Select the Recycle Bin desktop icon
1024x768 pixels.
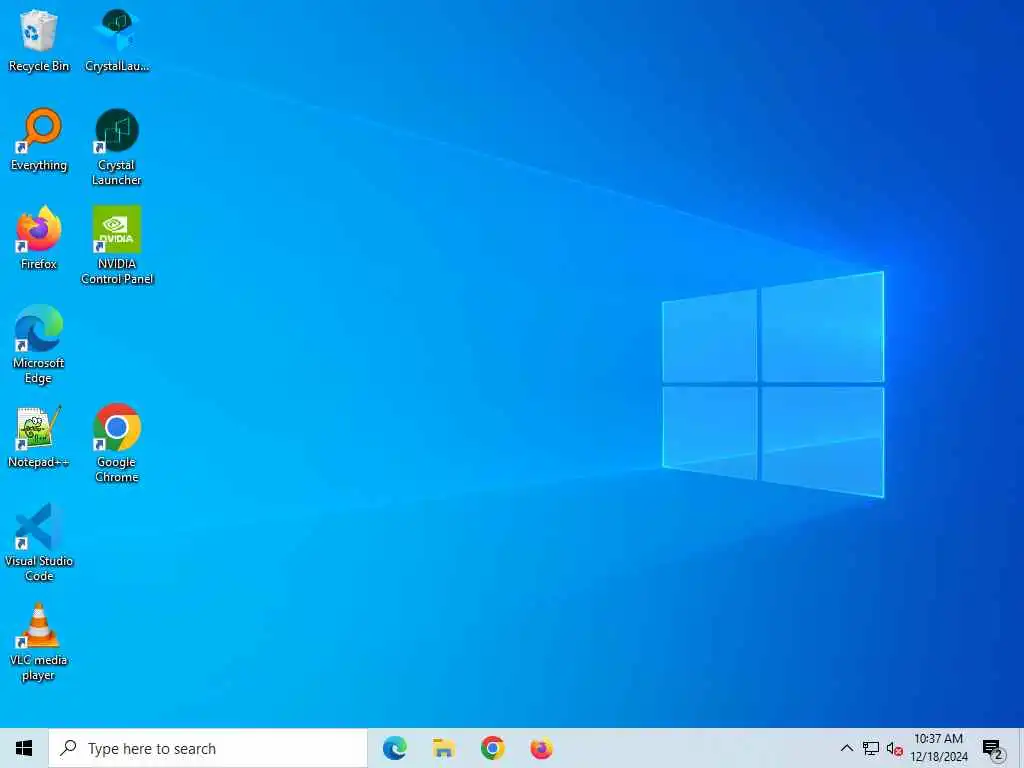(39, 40)
